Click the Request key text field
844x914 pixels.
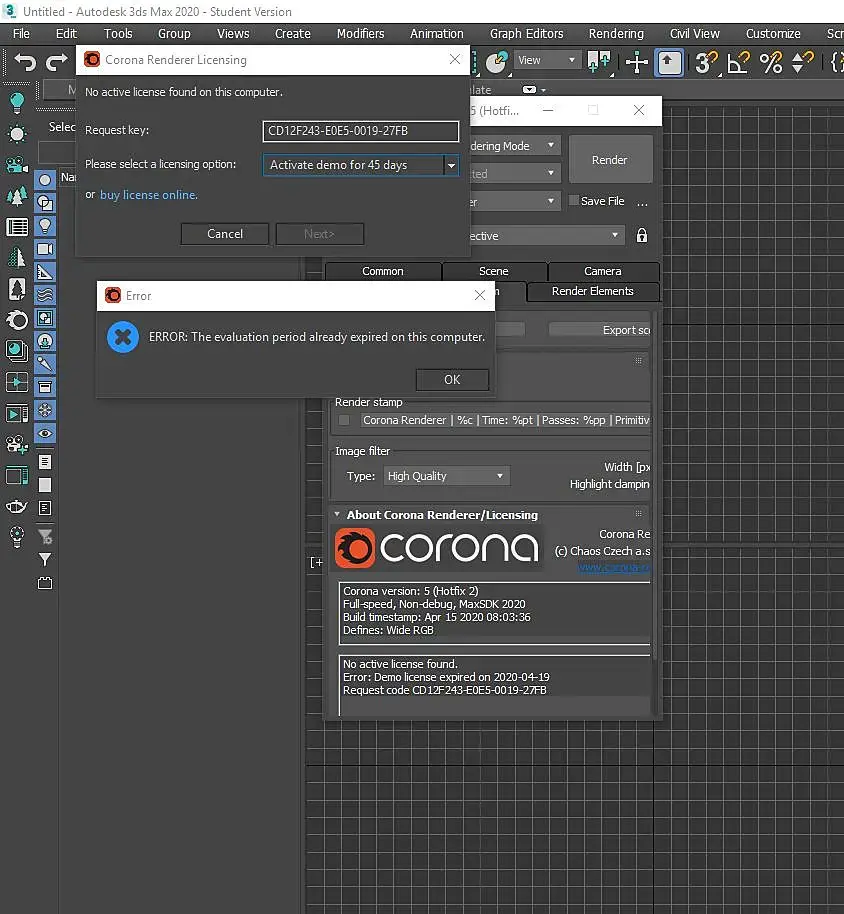pos(360,131)
